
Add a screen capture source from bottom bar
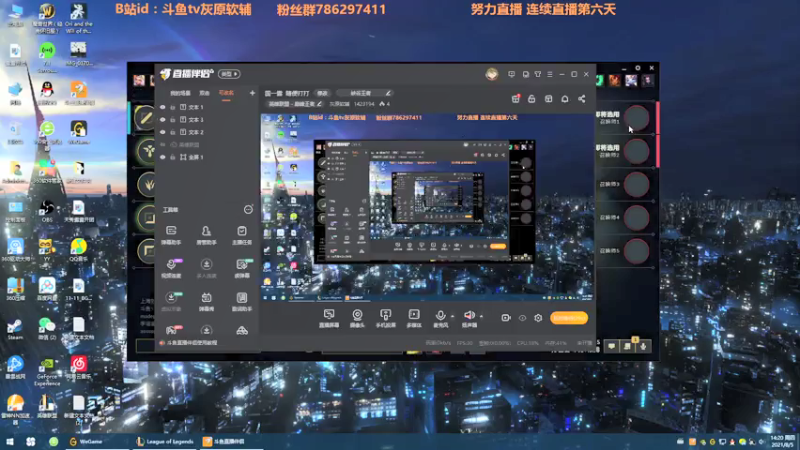tap(329, 318)
